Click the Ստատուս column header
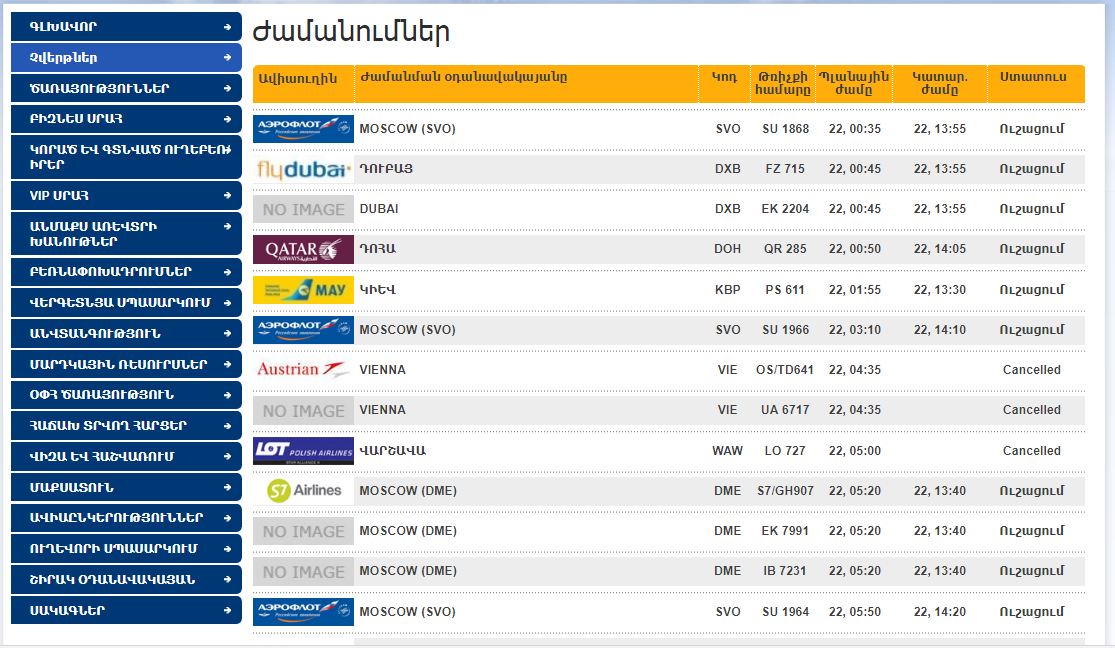Image resolution: width=1115 pixels, height=648 pixels. (1033, 77)
